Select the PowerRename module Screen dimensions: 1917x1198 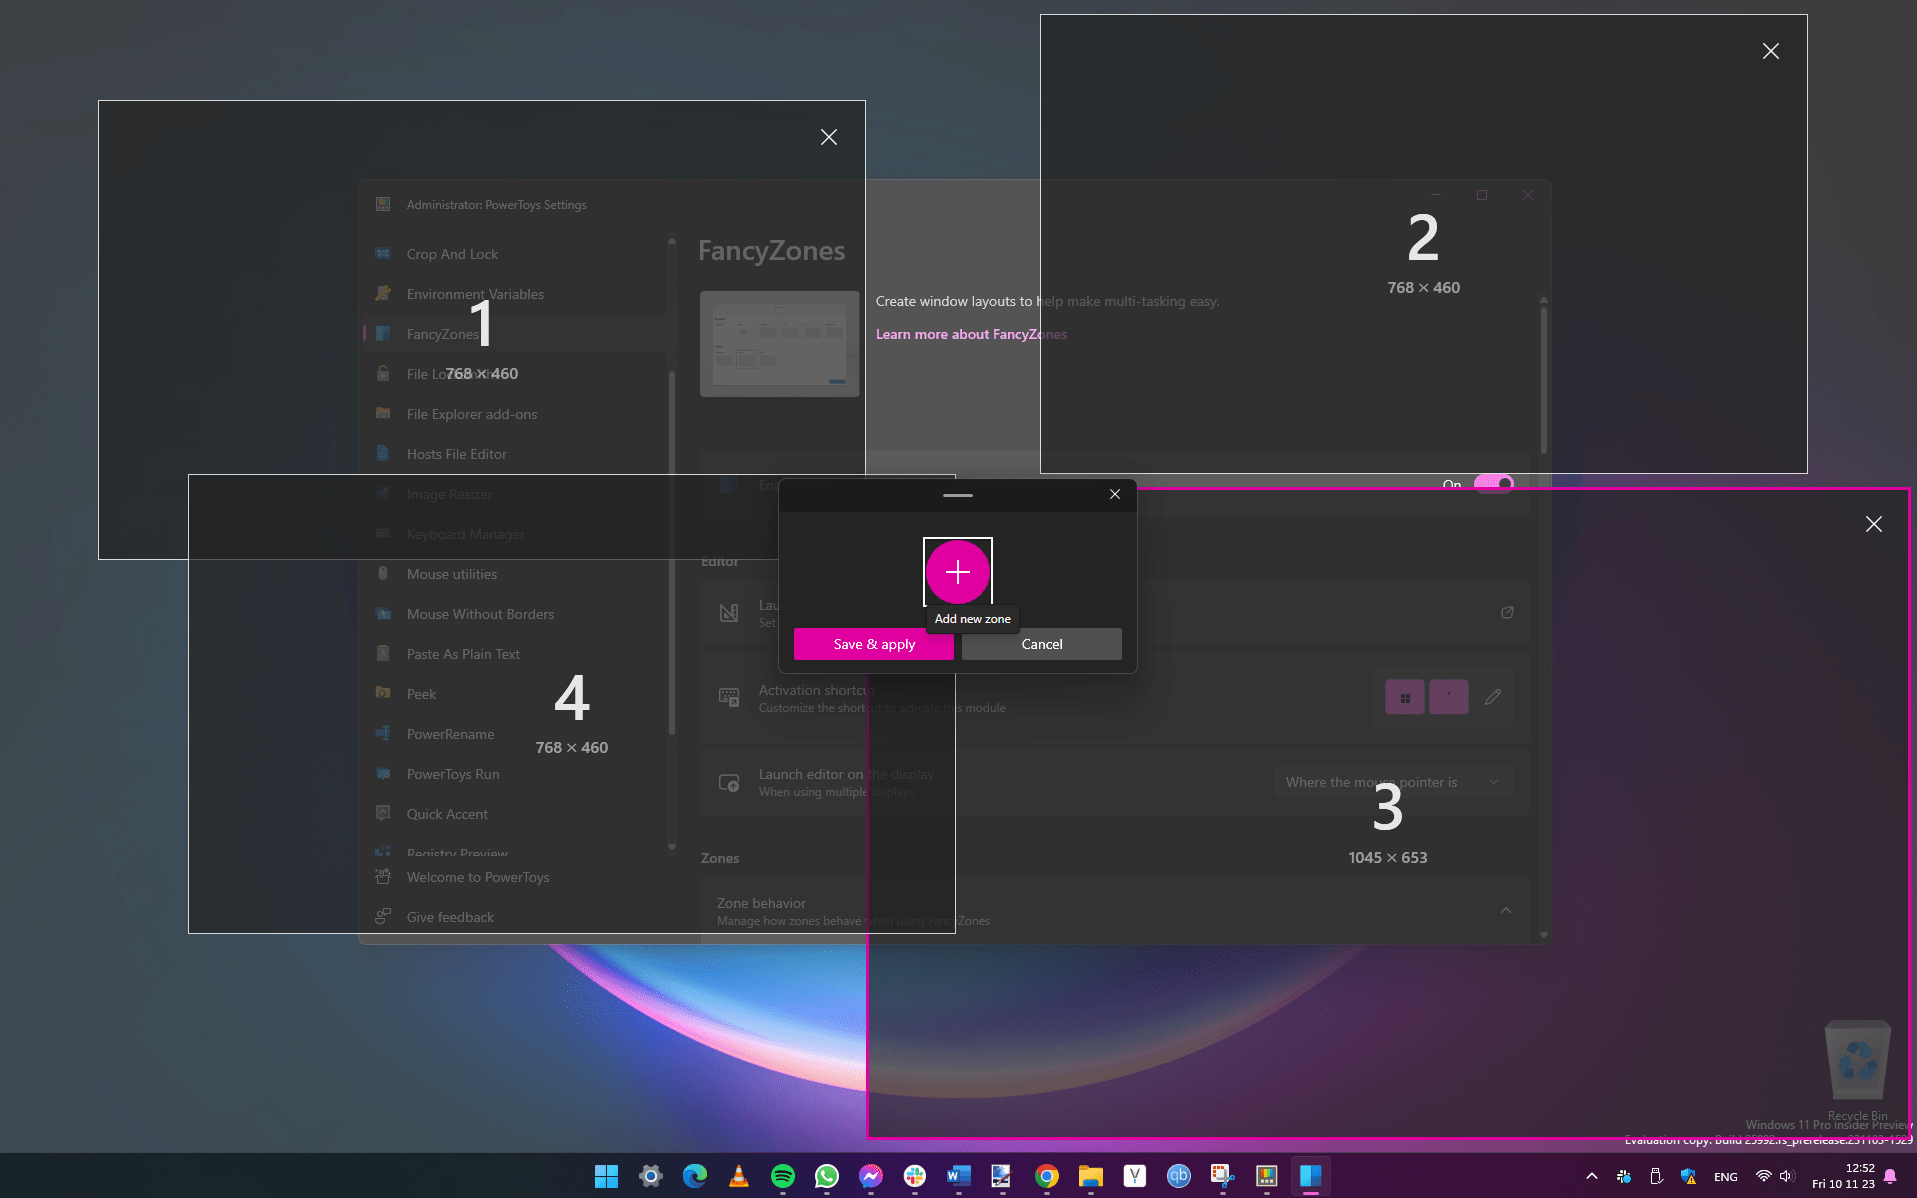point(452,733)
